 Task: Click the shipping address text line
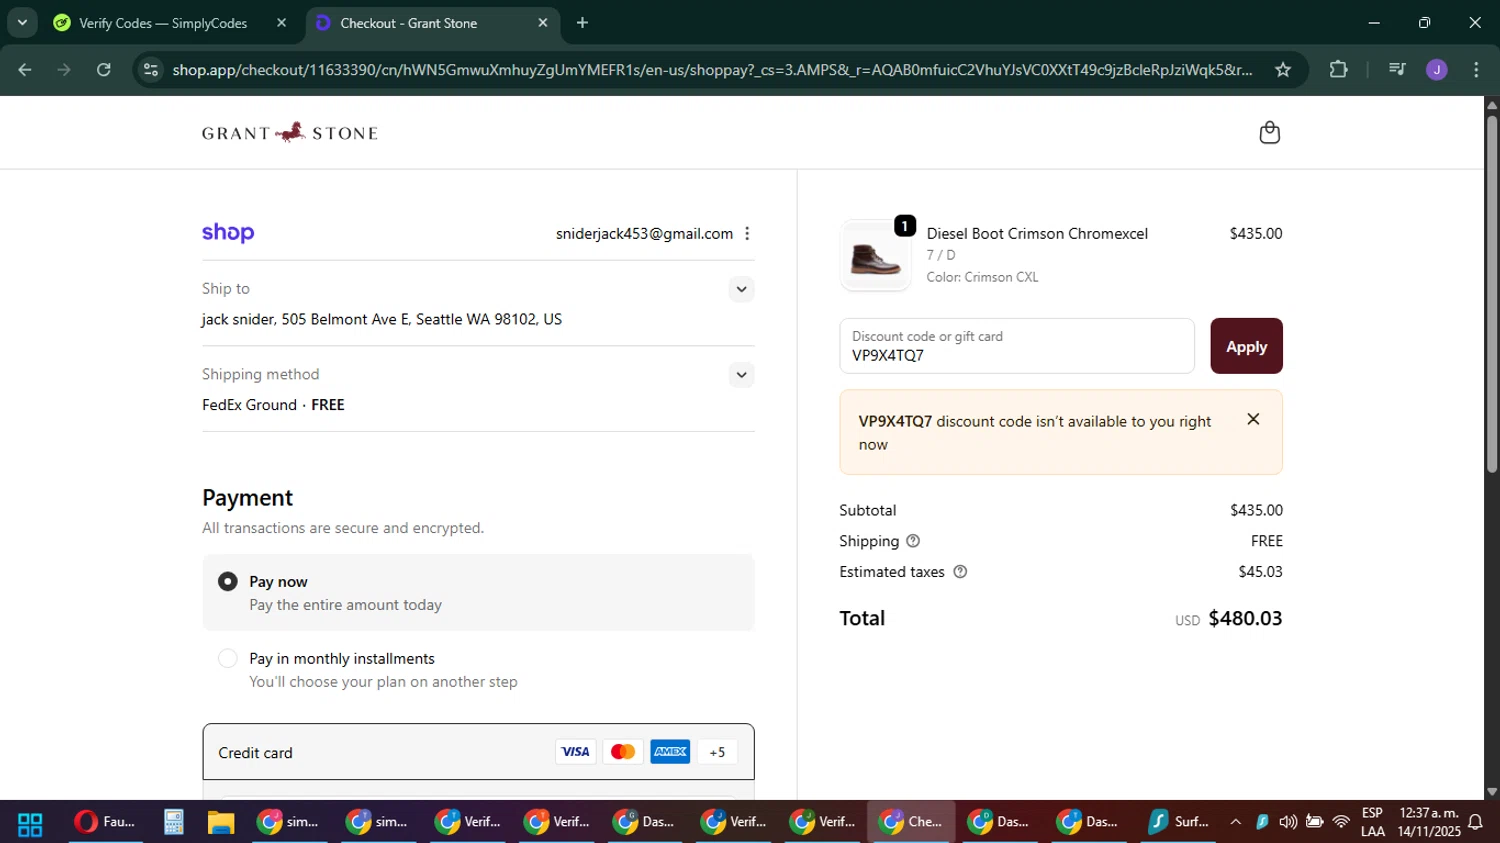coord(382,320)
